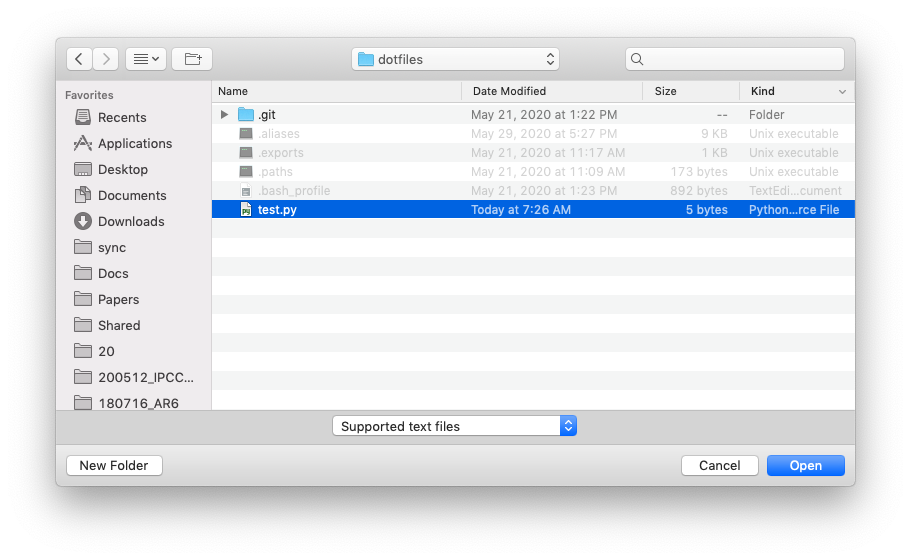Viewport: 911px width, 560px height.
Task: Click the .bash_profile file row
Action: [533, 191]
